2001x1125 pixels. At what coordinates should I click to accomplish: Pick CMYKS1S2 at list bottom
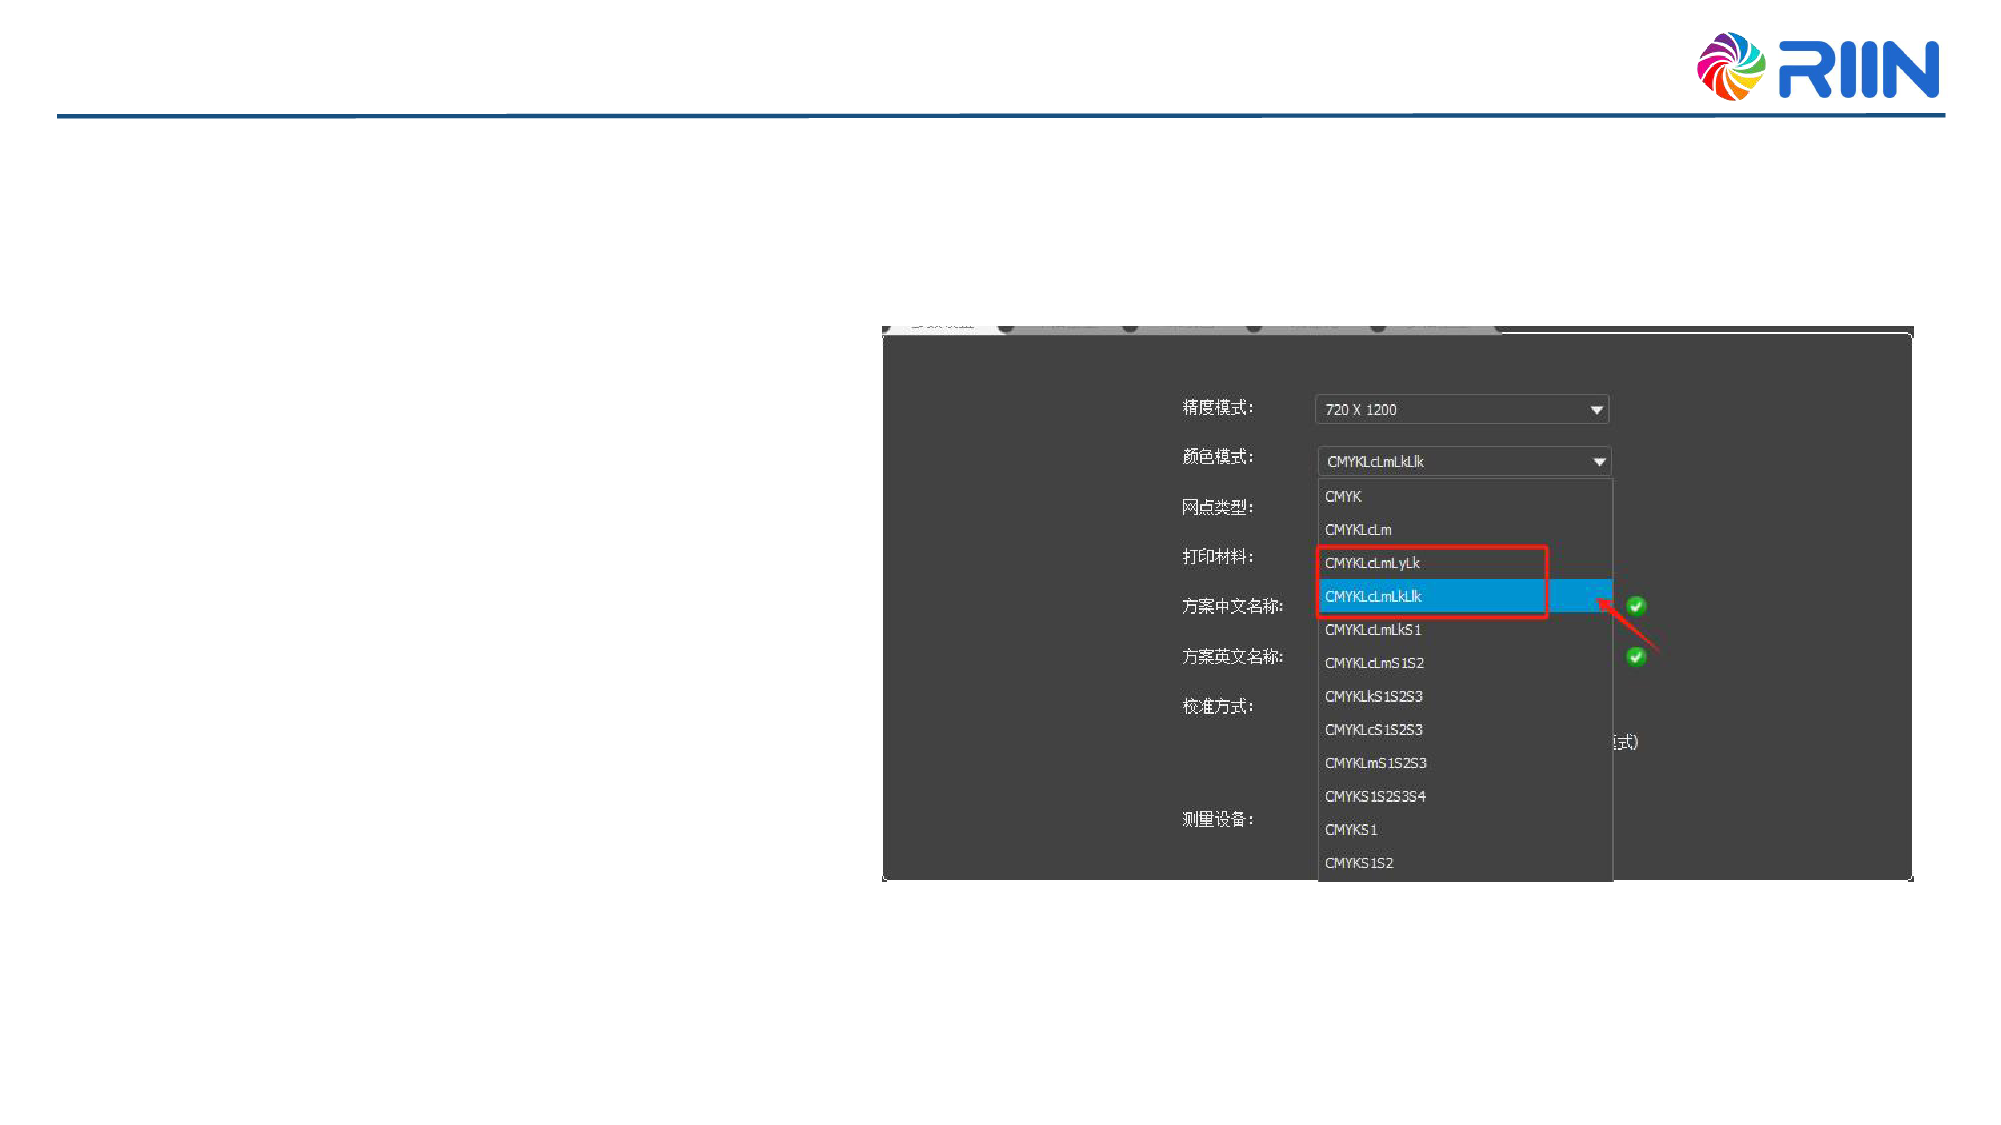click(x=1359, y=863)
